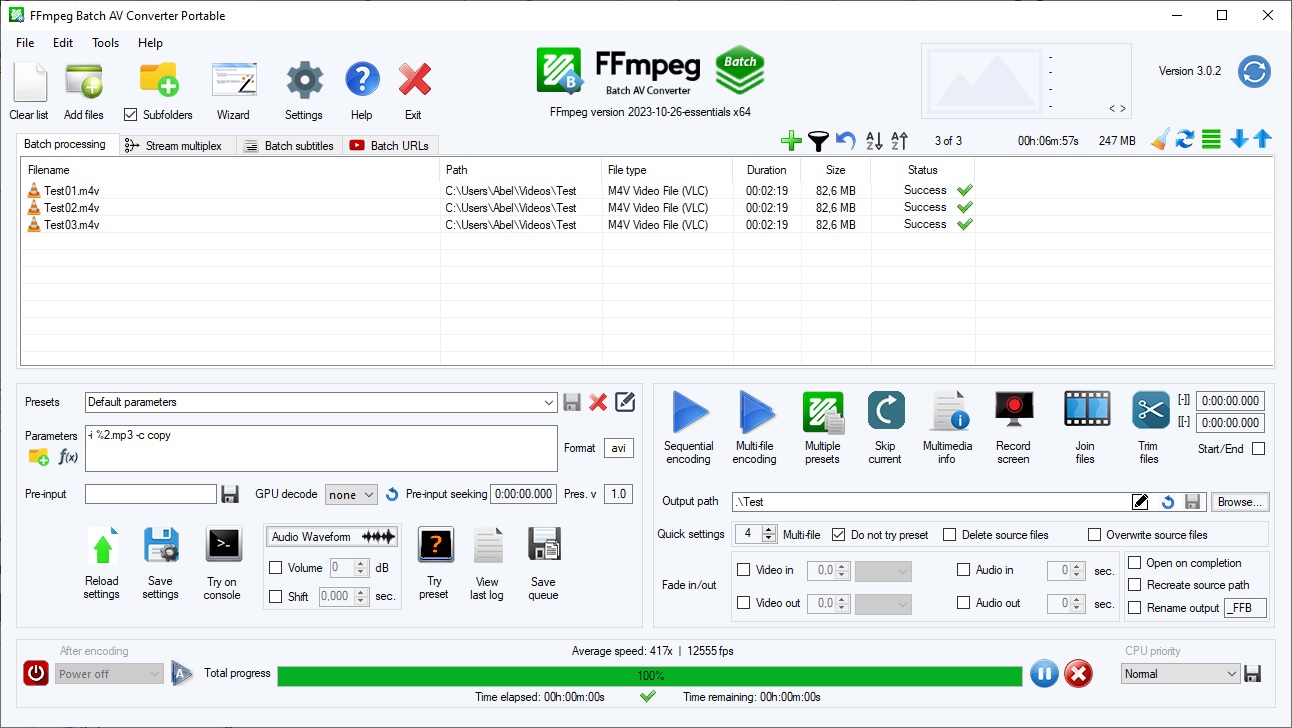The height and width of the screenshot is (728, 1292).
Task: Sort the file list A to Z
Action: coord(874,141)
